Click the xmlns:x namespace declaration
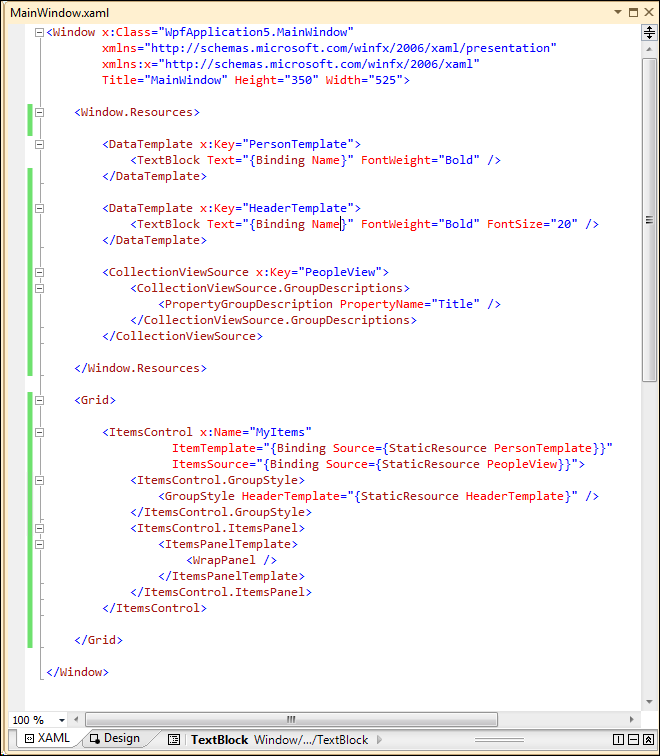The image size is (660, 756). pyautogui.click(x=291, y=64)
